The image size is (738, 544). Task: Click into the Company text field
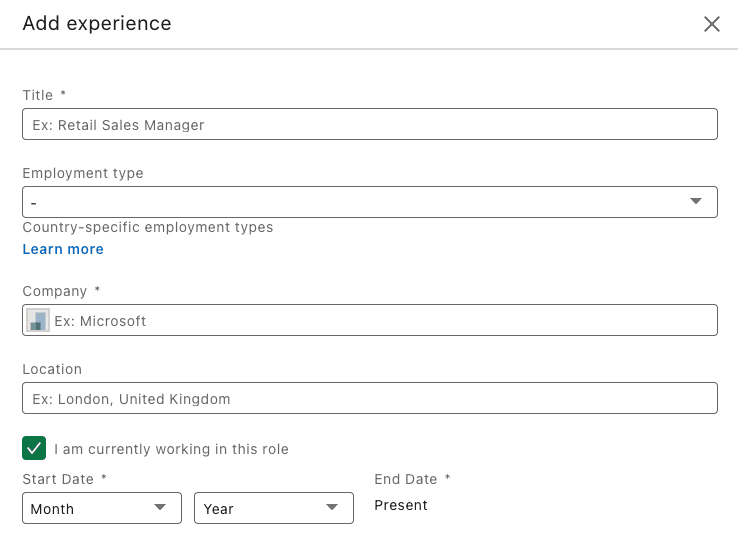(370, 320)
